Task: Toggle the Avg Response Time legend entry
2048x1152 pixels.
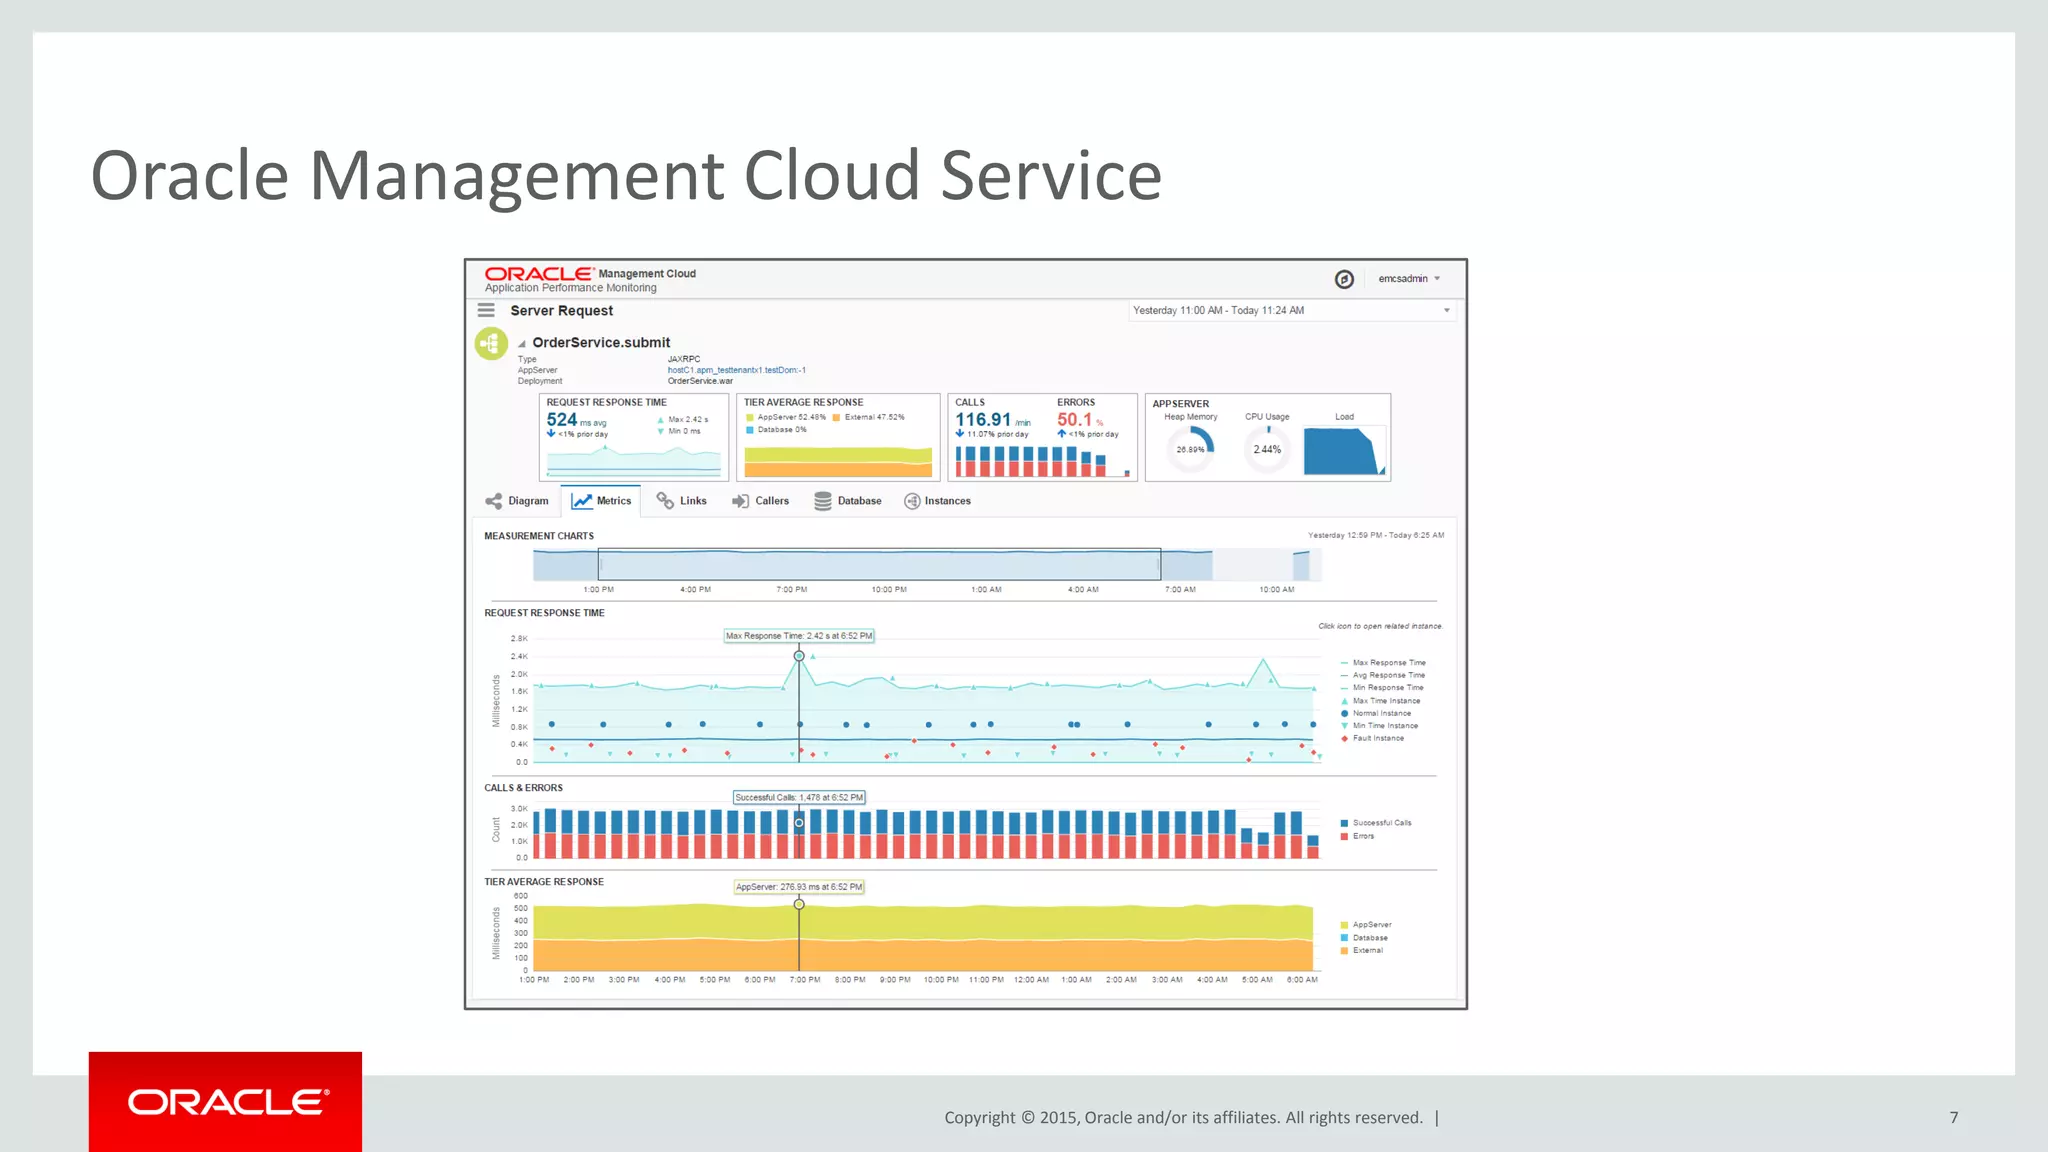Action: pos(1382,675)
